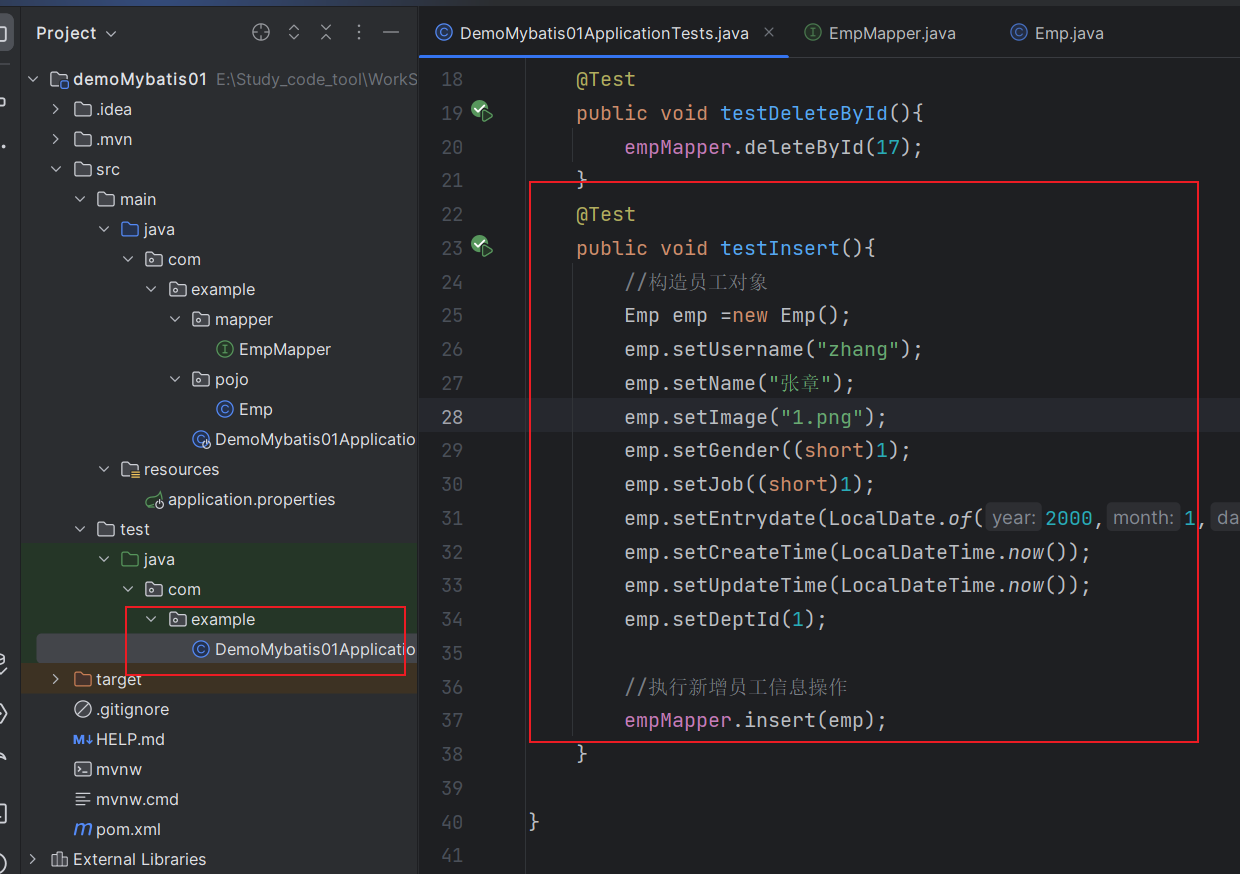1240x874 pixels.
Task: Run testInsert using the gutter icon
Action: point(482,247)
